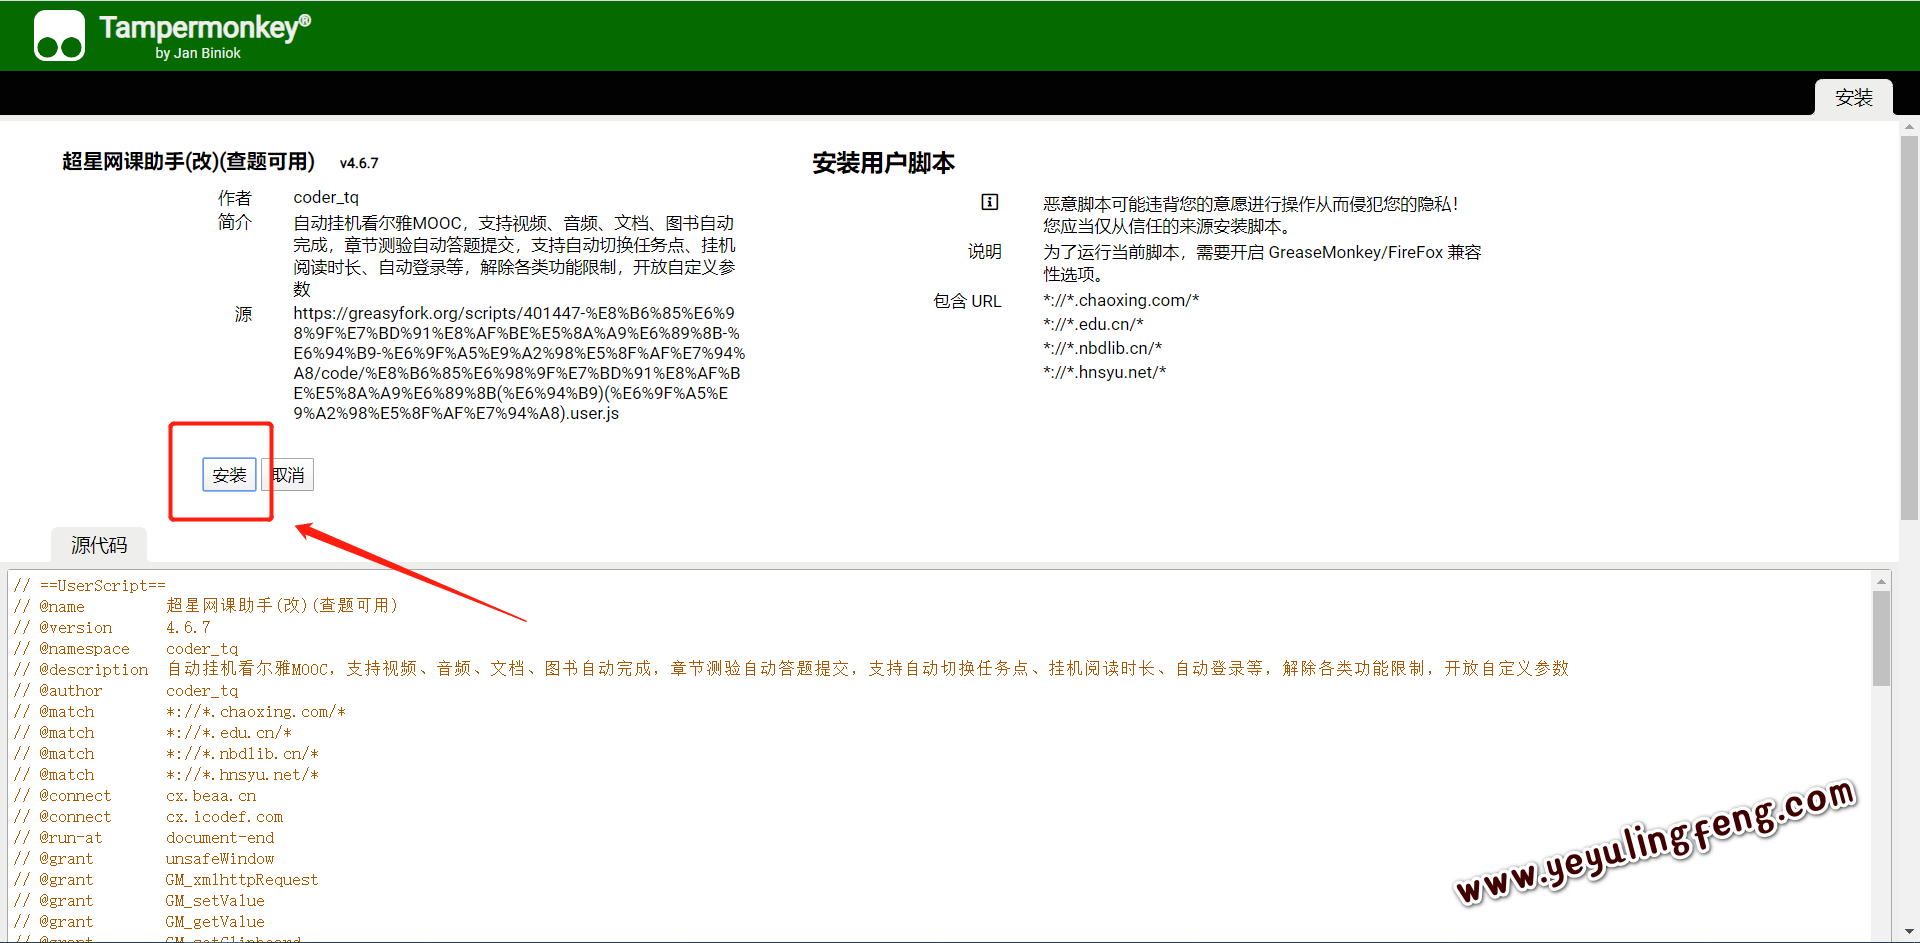Click the coder_tq author value beside 作者
The height and width of the screenshot is (943, 1920).
click(326, 198)
